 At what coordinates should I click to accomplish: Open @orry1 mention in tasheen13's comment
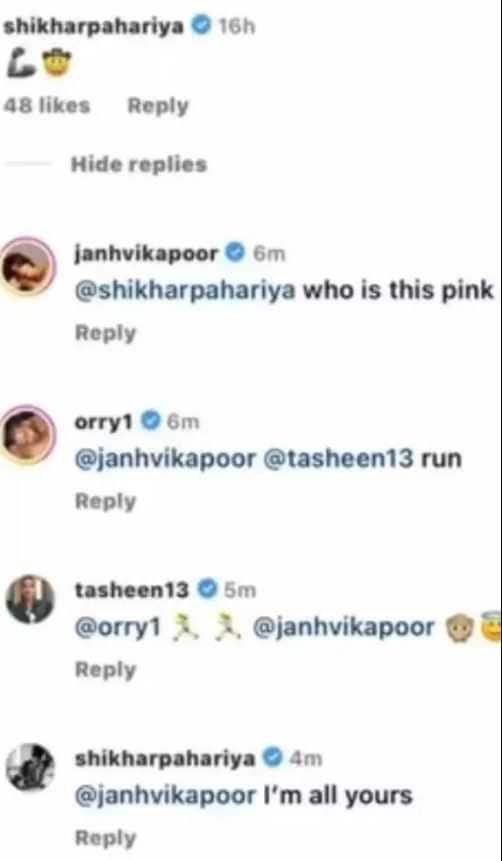[x=118, y=627]
